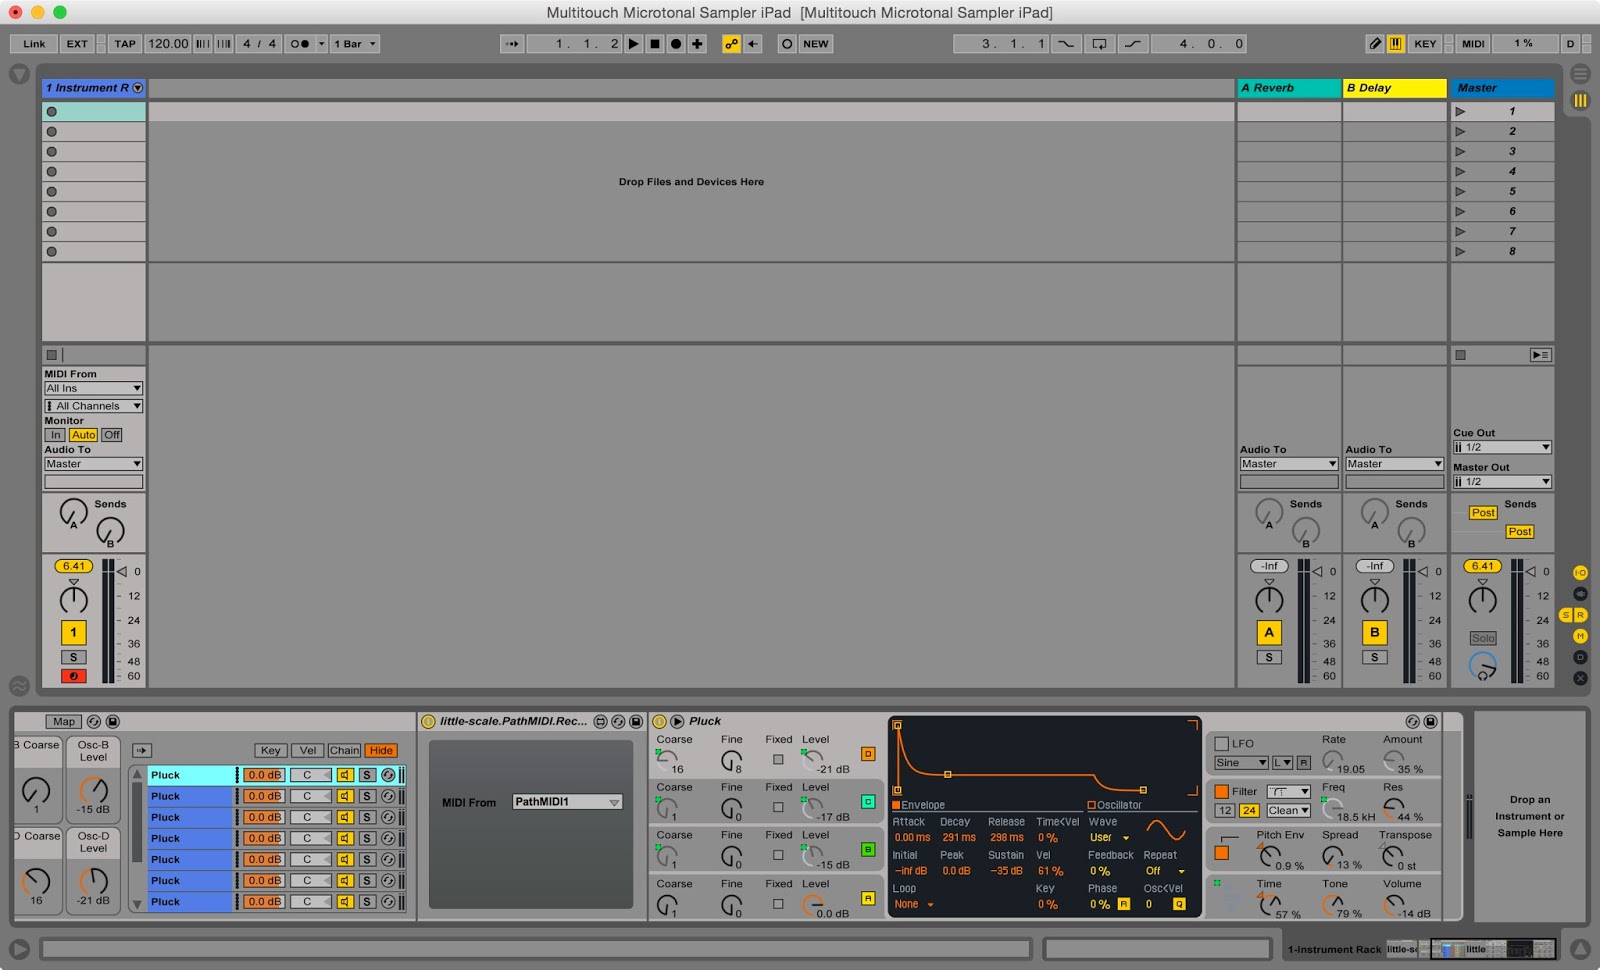Click the Session Record circle button
The width and height of the screenshot is (1600, 970).
(x=787, y=44)
